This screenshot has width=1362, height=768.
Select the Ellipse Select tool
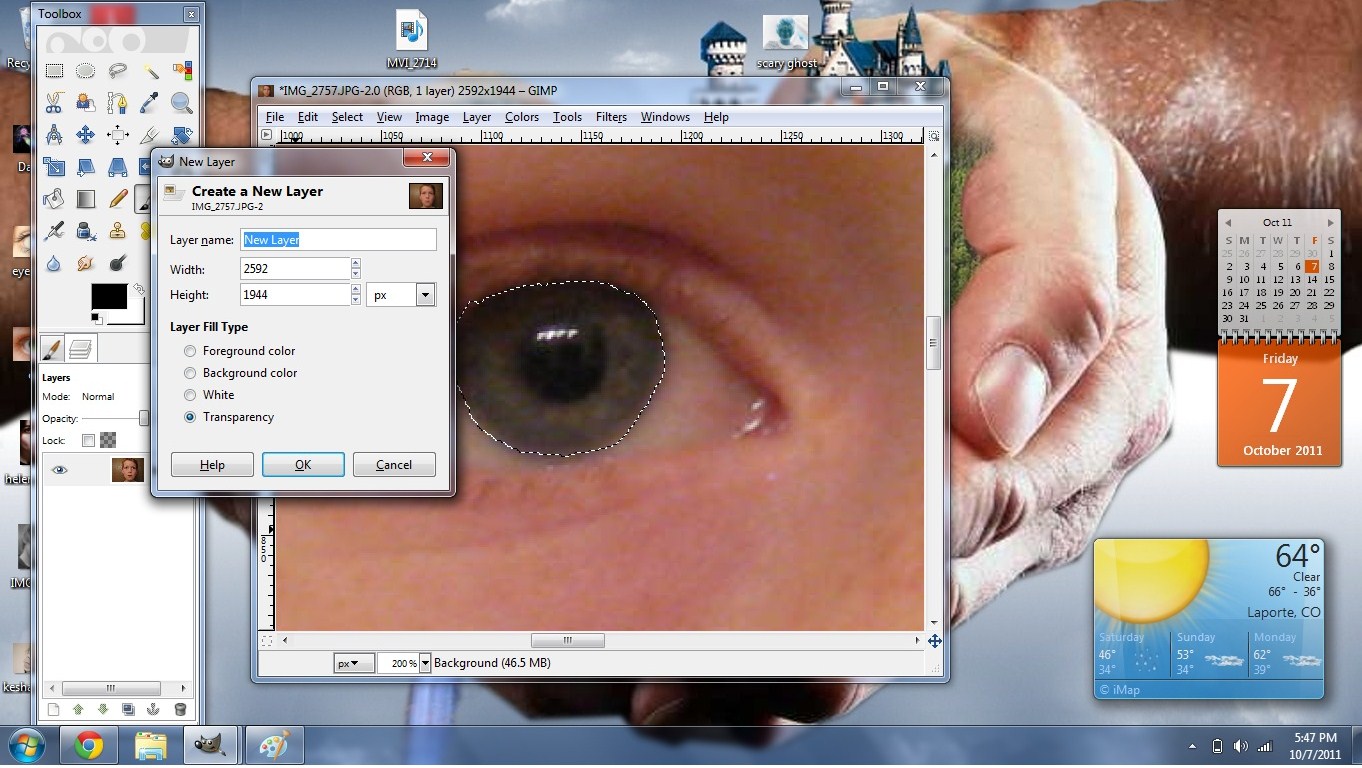point(86,71)
